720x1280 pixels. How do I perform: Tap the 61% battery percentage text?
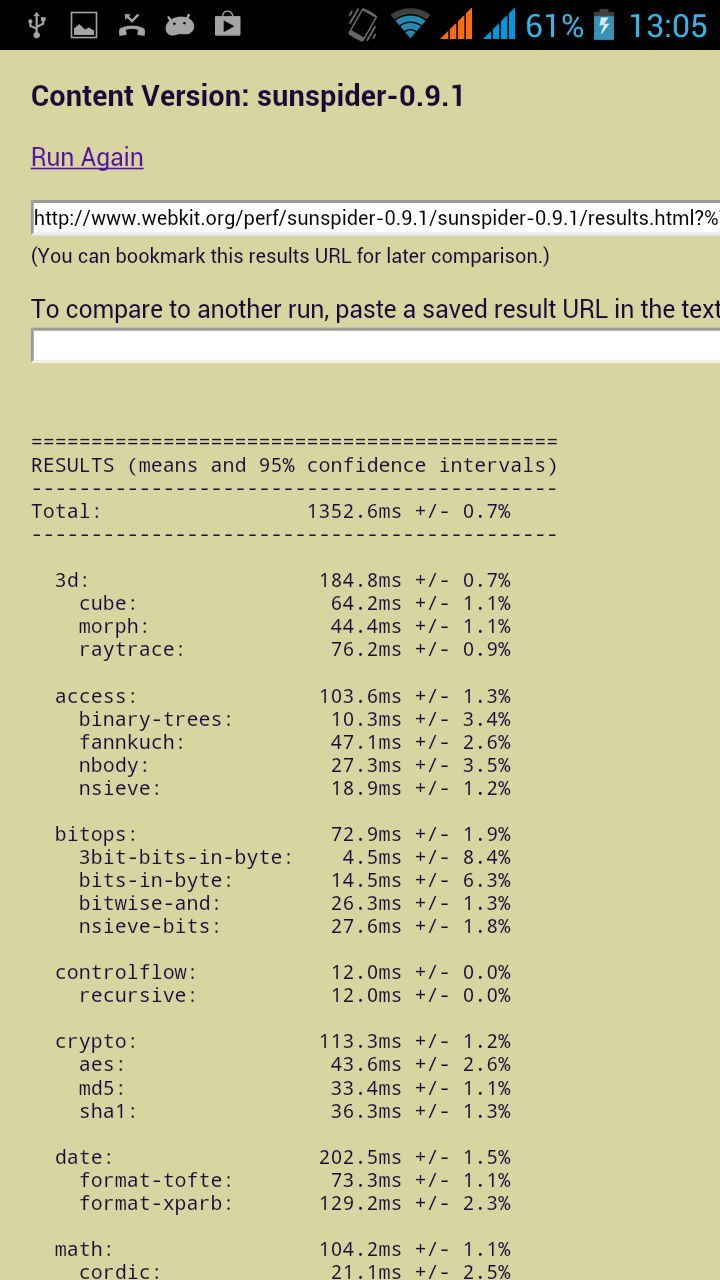tap(554, 25)
